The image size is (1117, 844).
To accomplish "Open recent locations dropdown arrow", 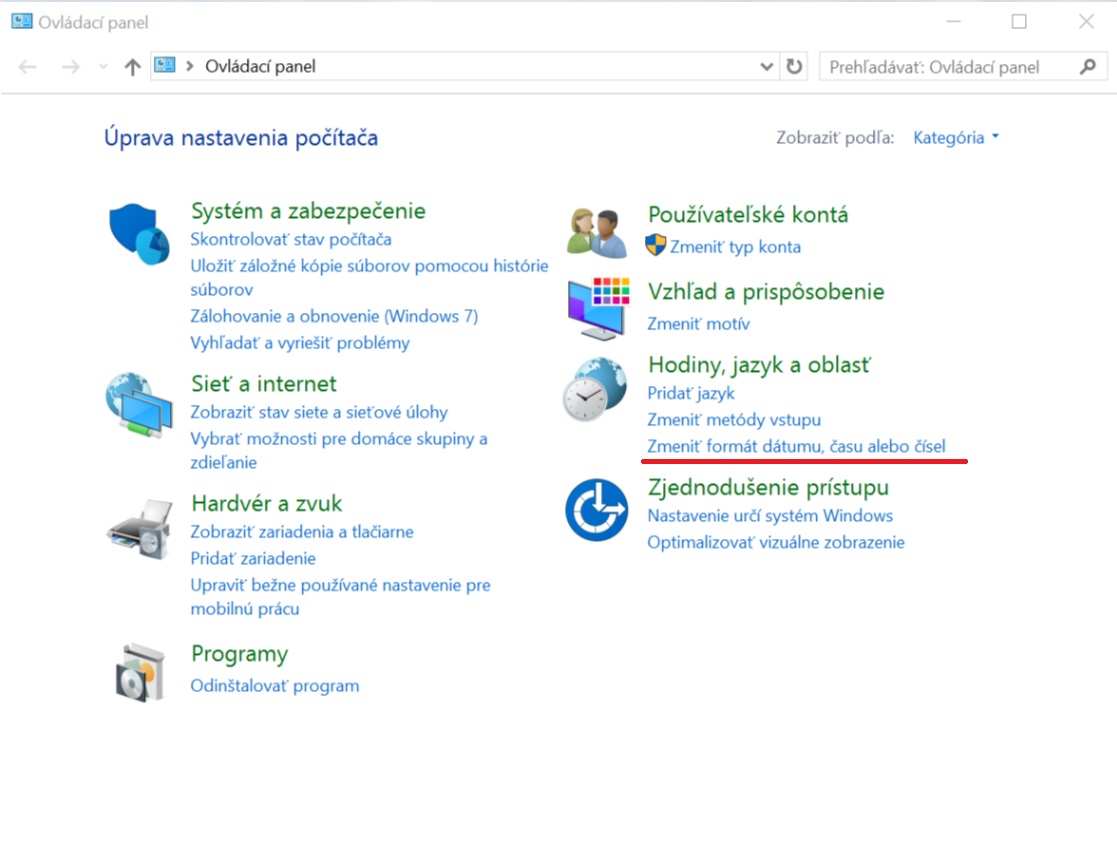I will 103,67.
